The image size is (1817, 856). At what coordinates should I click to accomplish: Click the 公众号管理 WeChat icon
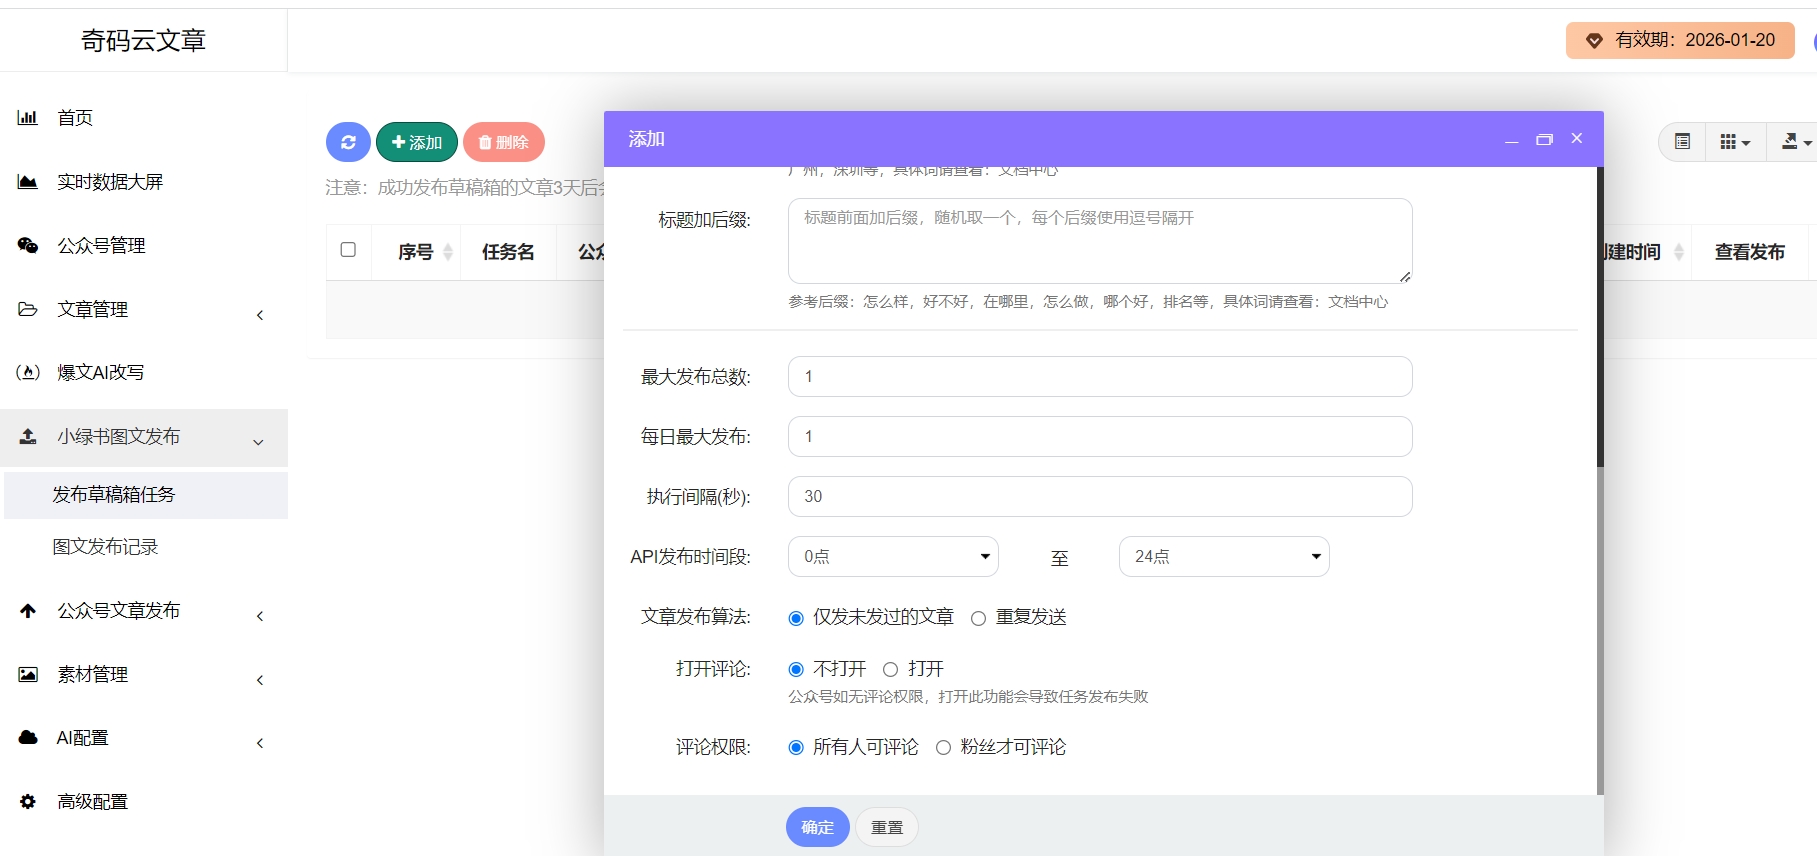click(28, 246)
